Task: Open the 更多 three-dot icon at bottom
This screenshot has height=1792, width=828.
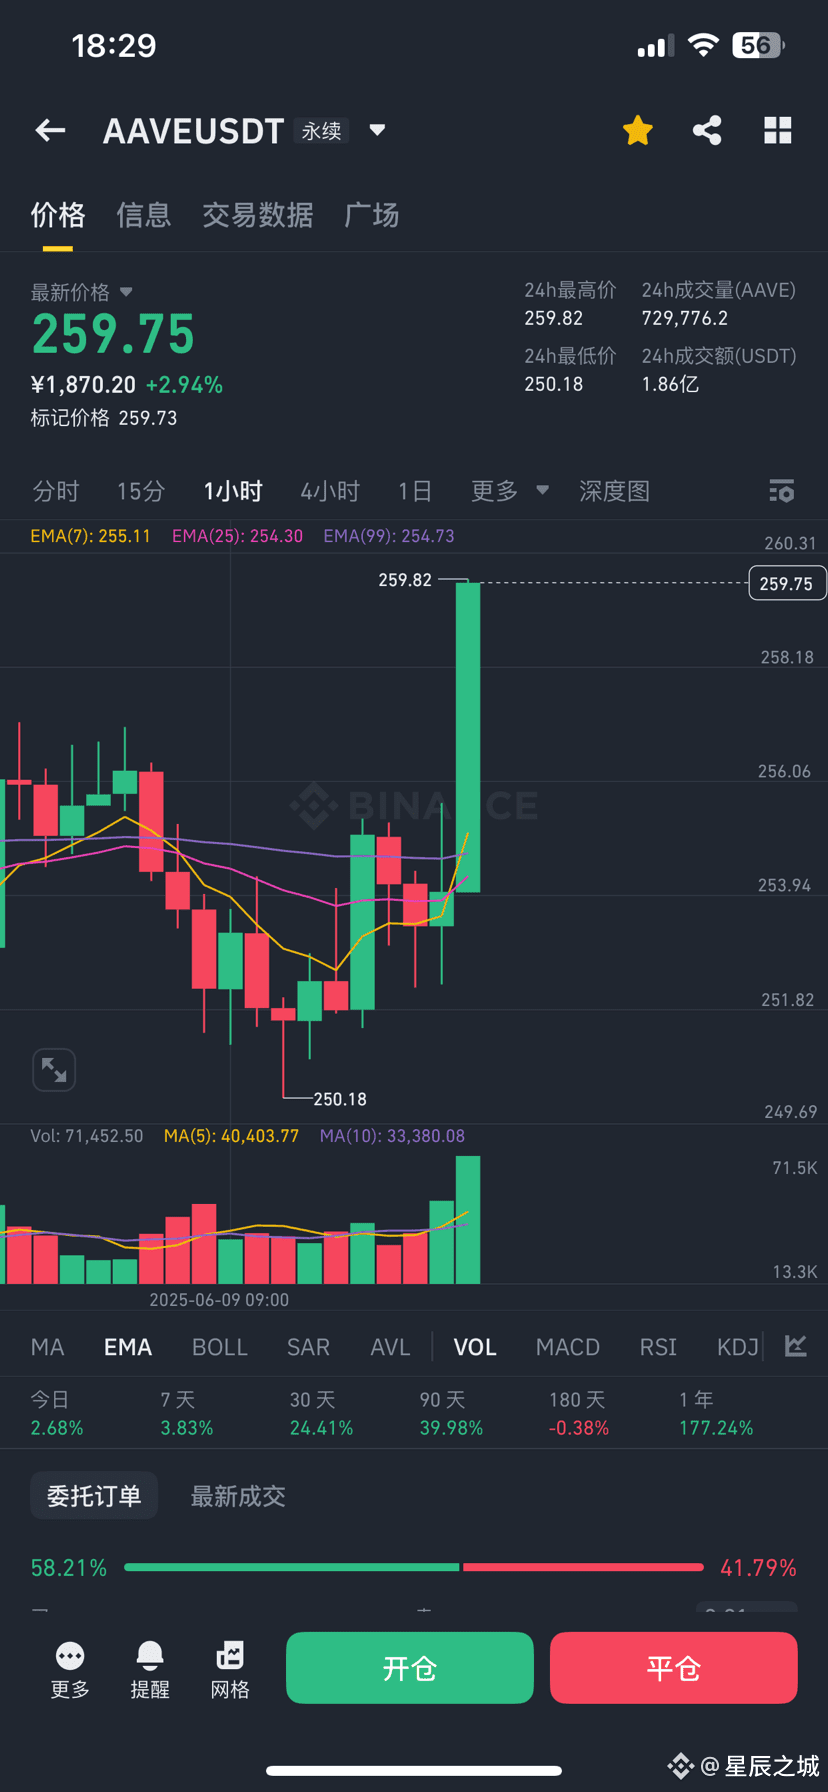Action: [x=70, y=1656]
